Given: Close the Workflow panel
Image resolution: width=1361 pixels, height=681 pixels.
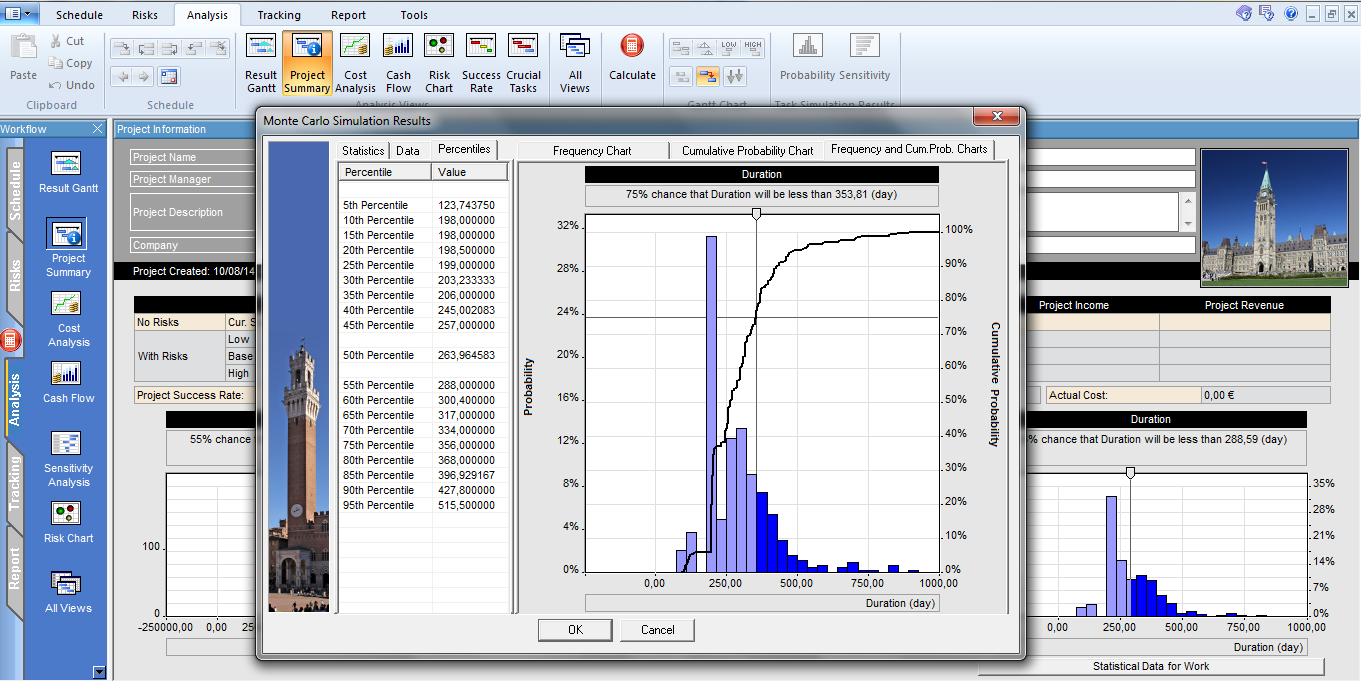Looking at the screenshot, I should pos(97,128).
